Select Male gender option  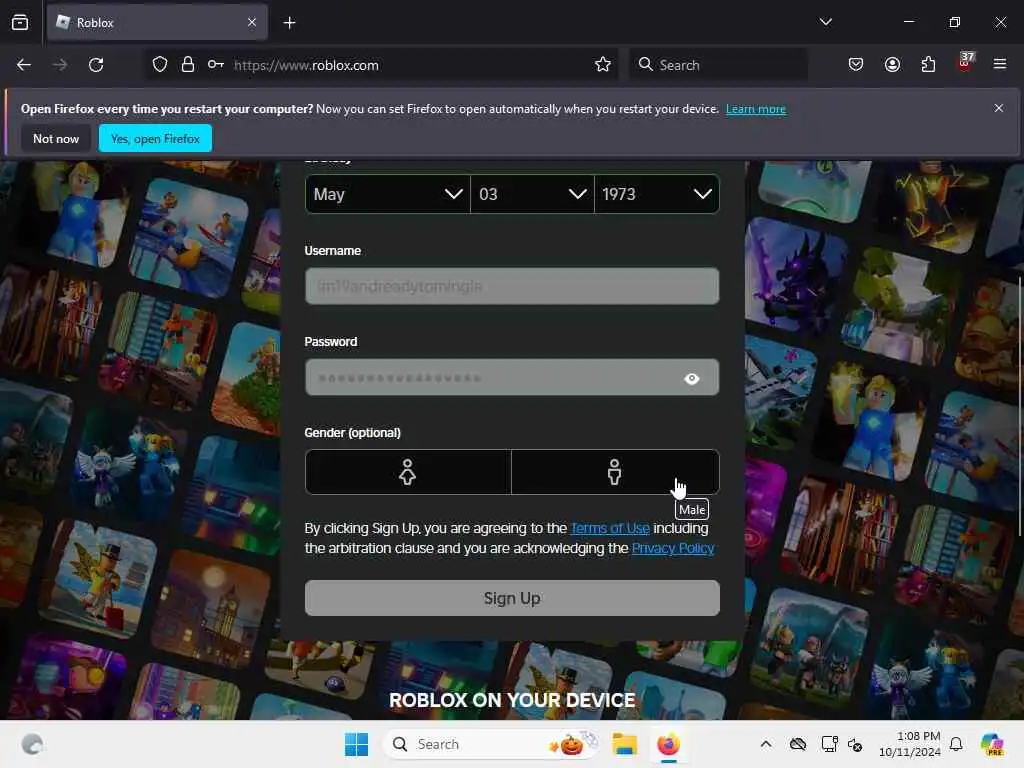(615, 472)
